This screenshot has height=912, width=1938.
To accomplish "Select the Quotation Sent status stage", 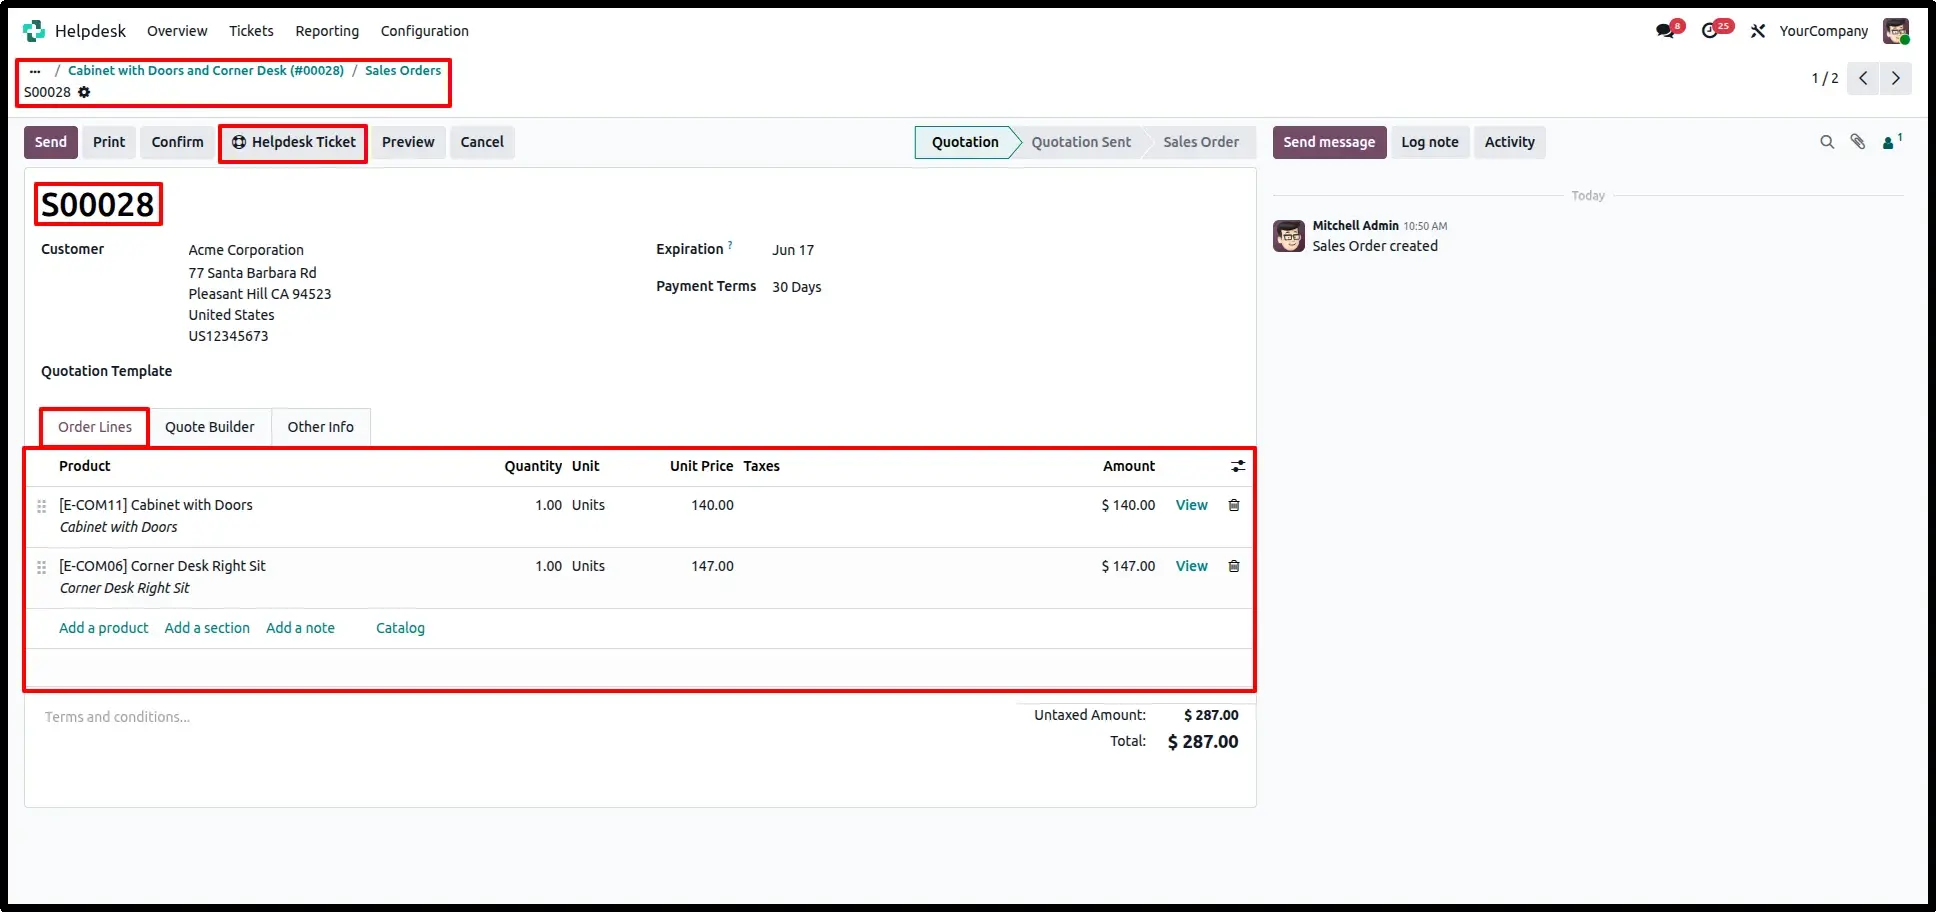I will coord(1081,142).
